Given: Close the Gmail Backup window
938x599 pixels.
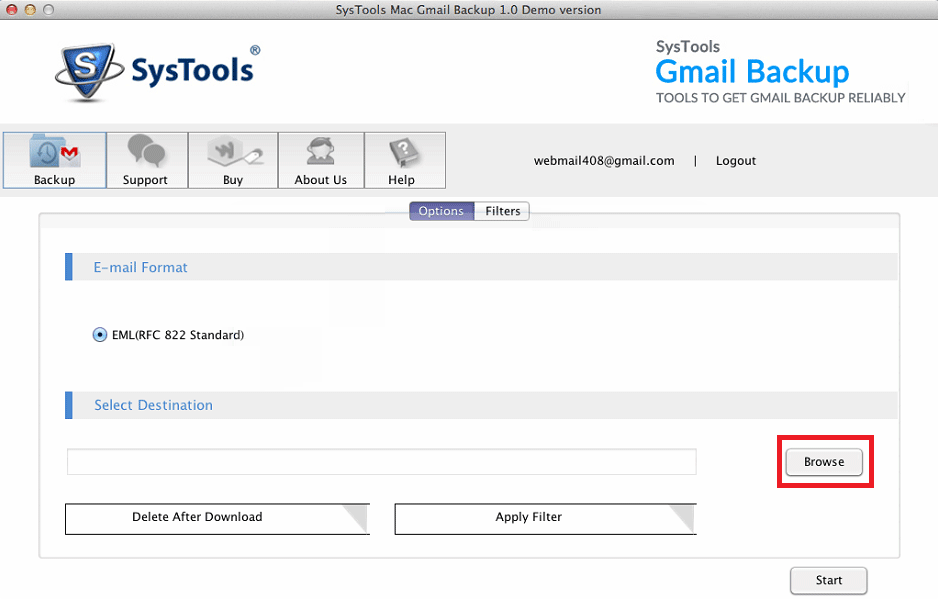Looking at the screenshot, I should tap(12, 10).
